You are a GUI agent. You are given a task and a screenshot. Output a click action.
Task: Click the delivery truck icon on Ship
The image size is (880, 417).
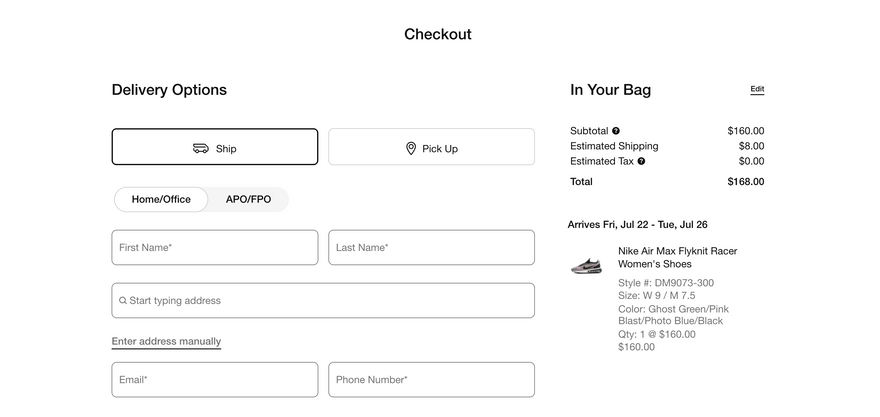tap(201, 148)
